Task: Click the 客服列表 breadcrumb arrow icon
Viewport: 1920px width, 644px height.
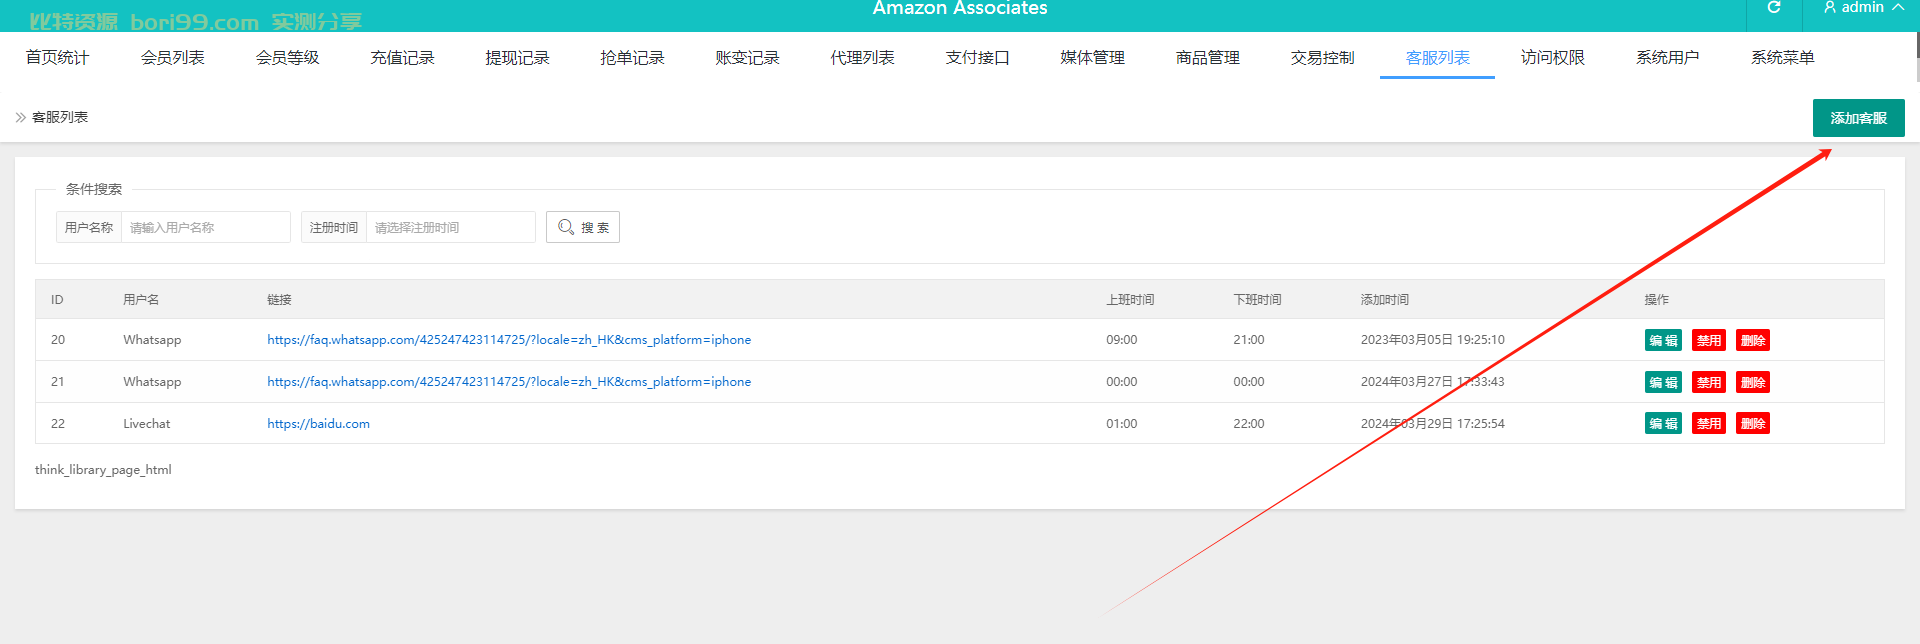Action: [20, 117]
